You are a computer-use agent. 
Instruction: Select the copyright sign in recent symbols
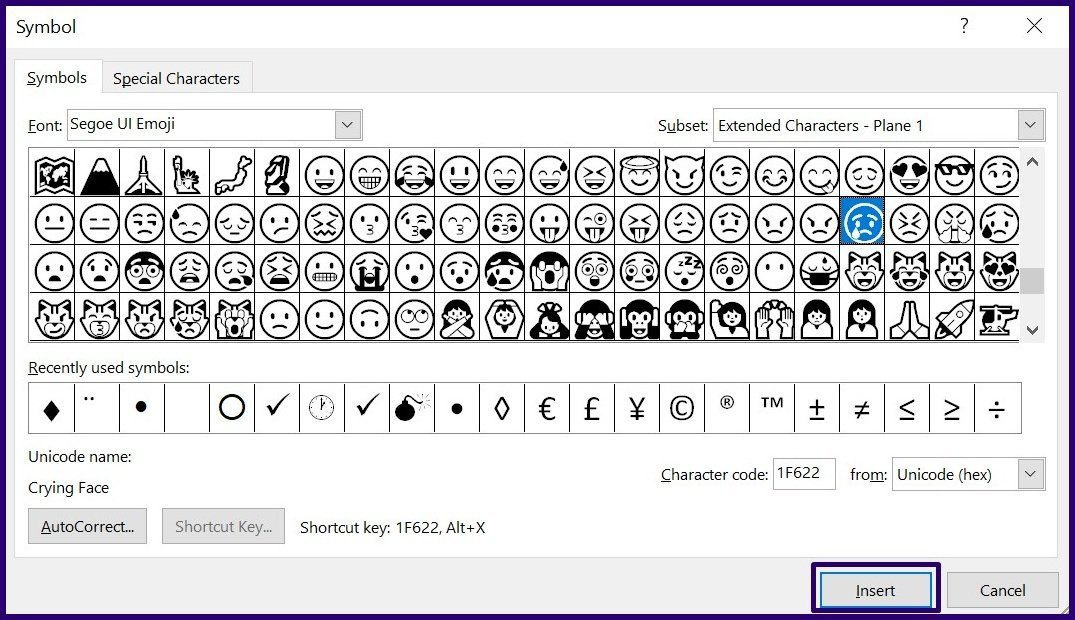(x=682, y=408)
